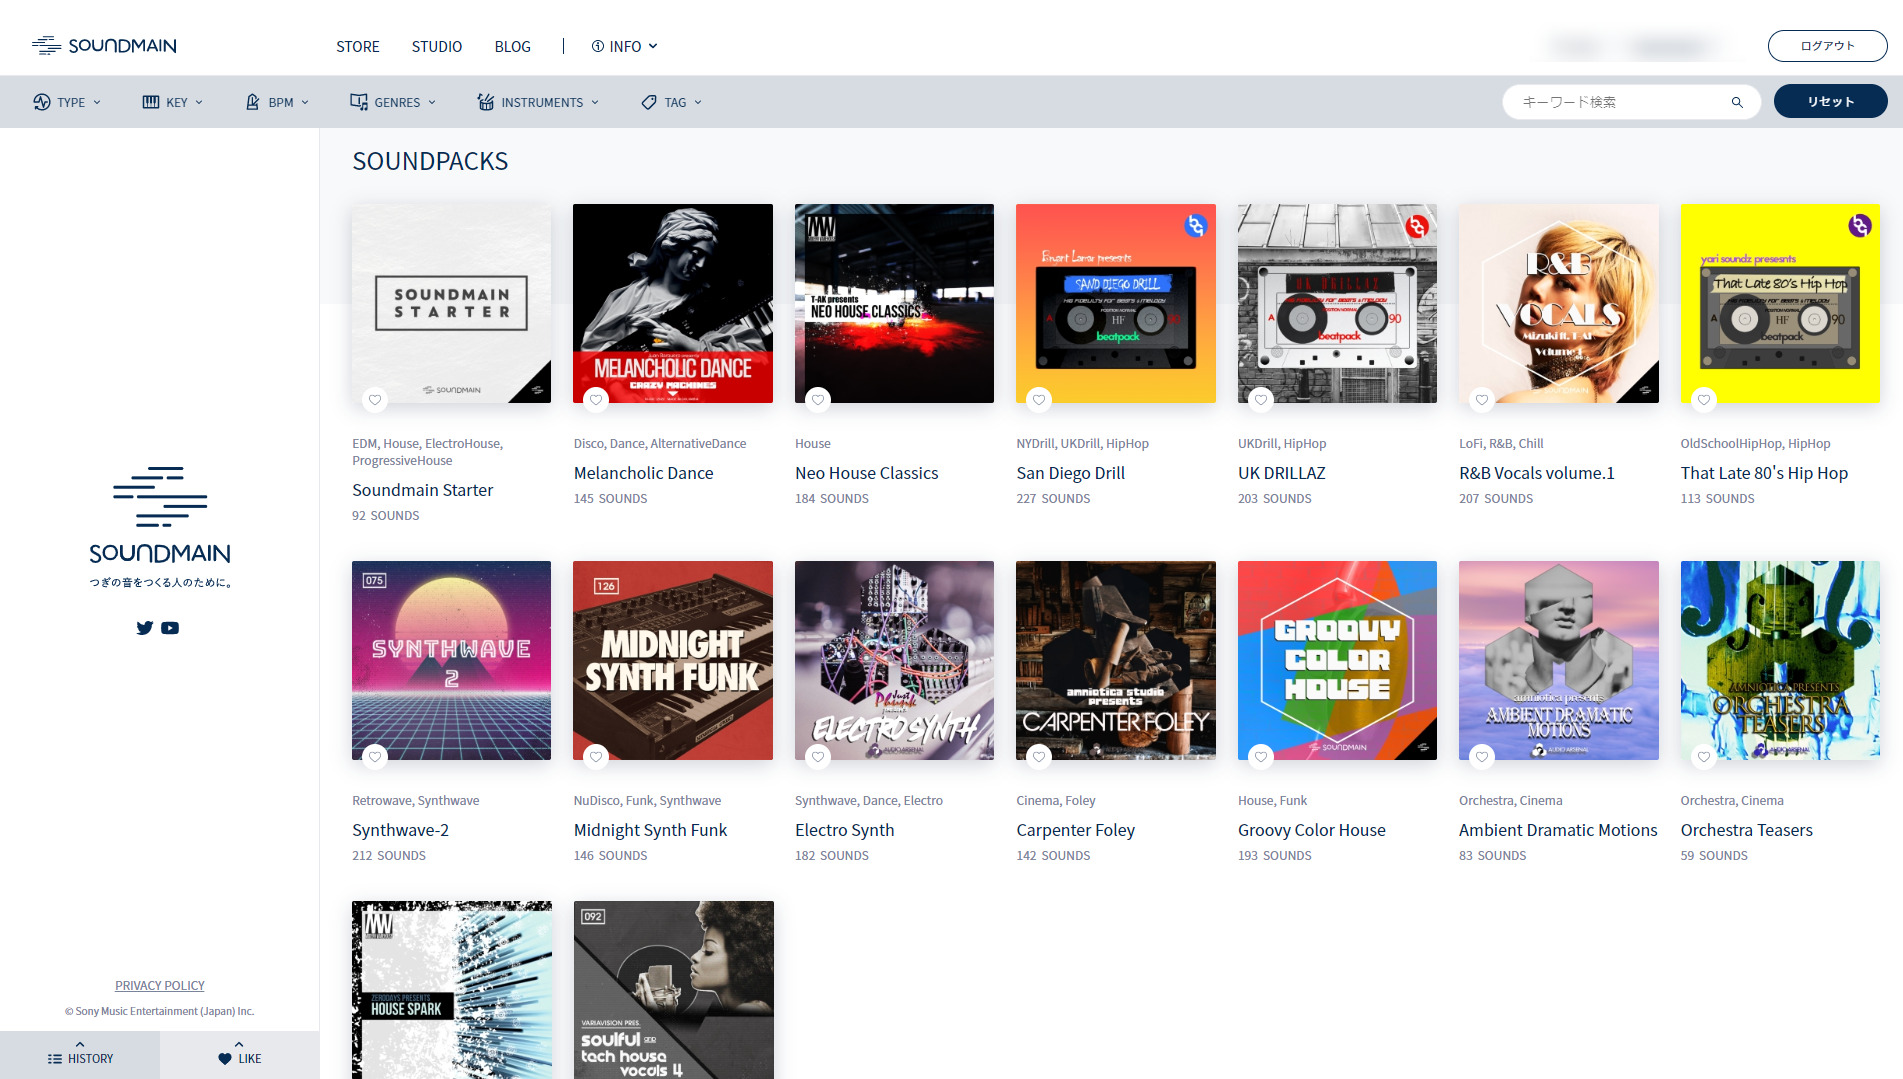Viewport: 1903px width, 1079px height.
Task: Click the GENRES filter icon
Action: point(359,102)
